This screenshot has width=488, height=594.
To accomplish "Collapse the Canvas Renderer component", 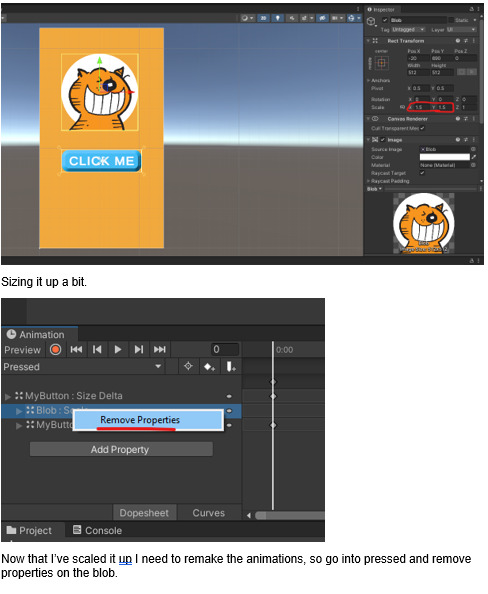I will (368, 119).
